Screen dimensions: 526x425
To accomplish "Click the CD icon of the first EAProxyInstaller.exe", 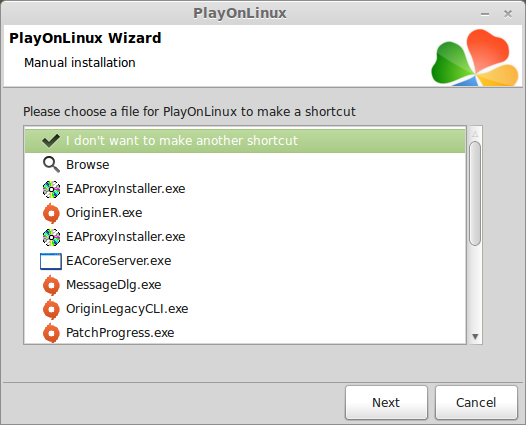I will point(51,189).
